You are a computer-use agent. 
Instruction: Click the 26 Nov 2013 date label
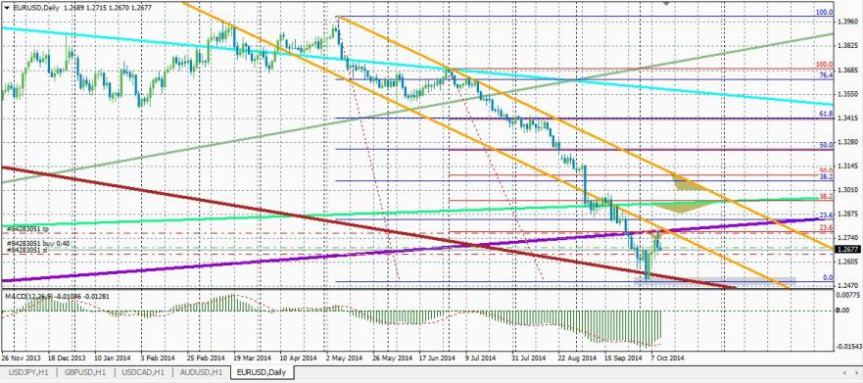(21, 357)
